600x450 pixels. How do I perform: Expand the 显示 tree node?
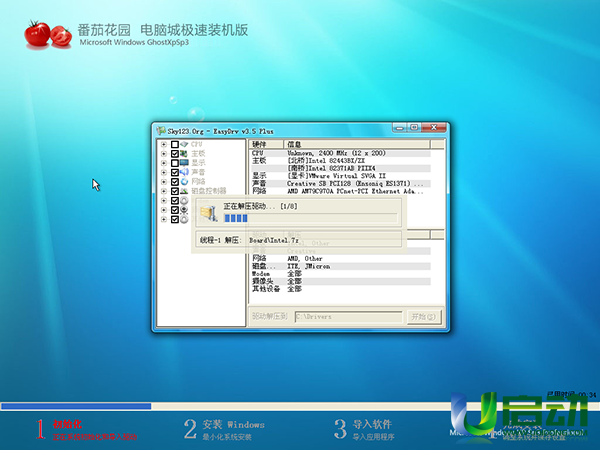pyautogui.click(x=164, y=163)
